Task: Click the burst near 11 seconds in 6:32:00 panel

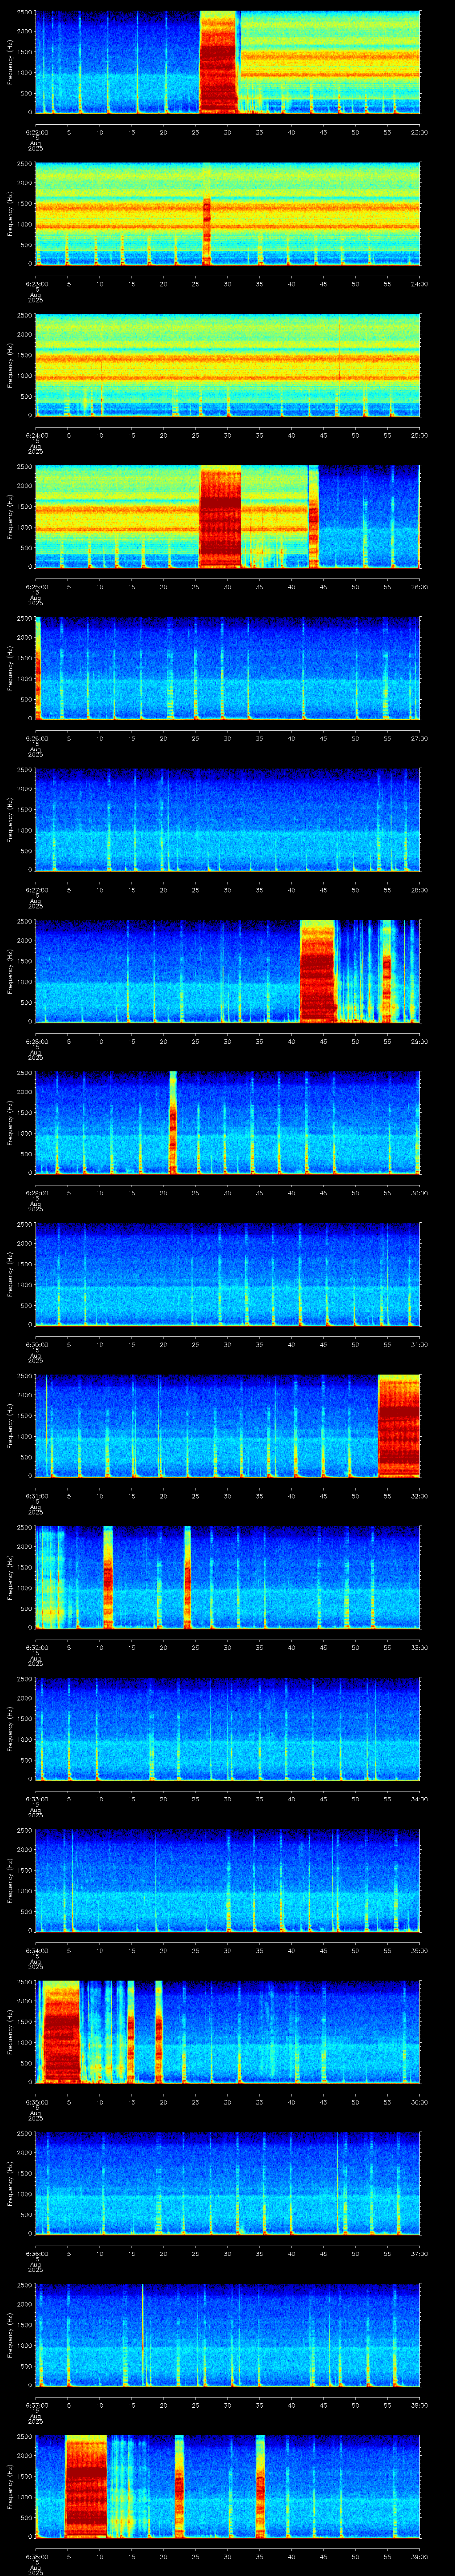Action: click(108, 1577)
